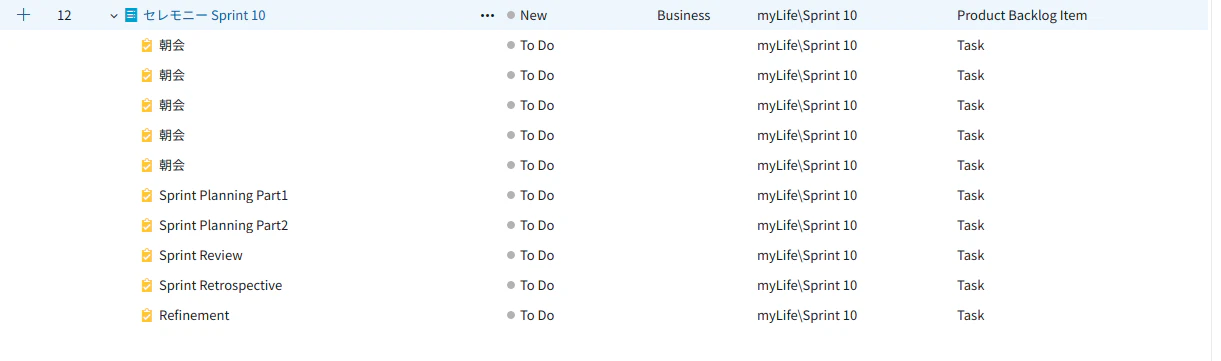Screen dimensions: 1221x361
Task: Click Task type in Sprint Review row
Action: pyautogui.click(x=971, y=255)
